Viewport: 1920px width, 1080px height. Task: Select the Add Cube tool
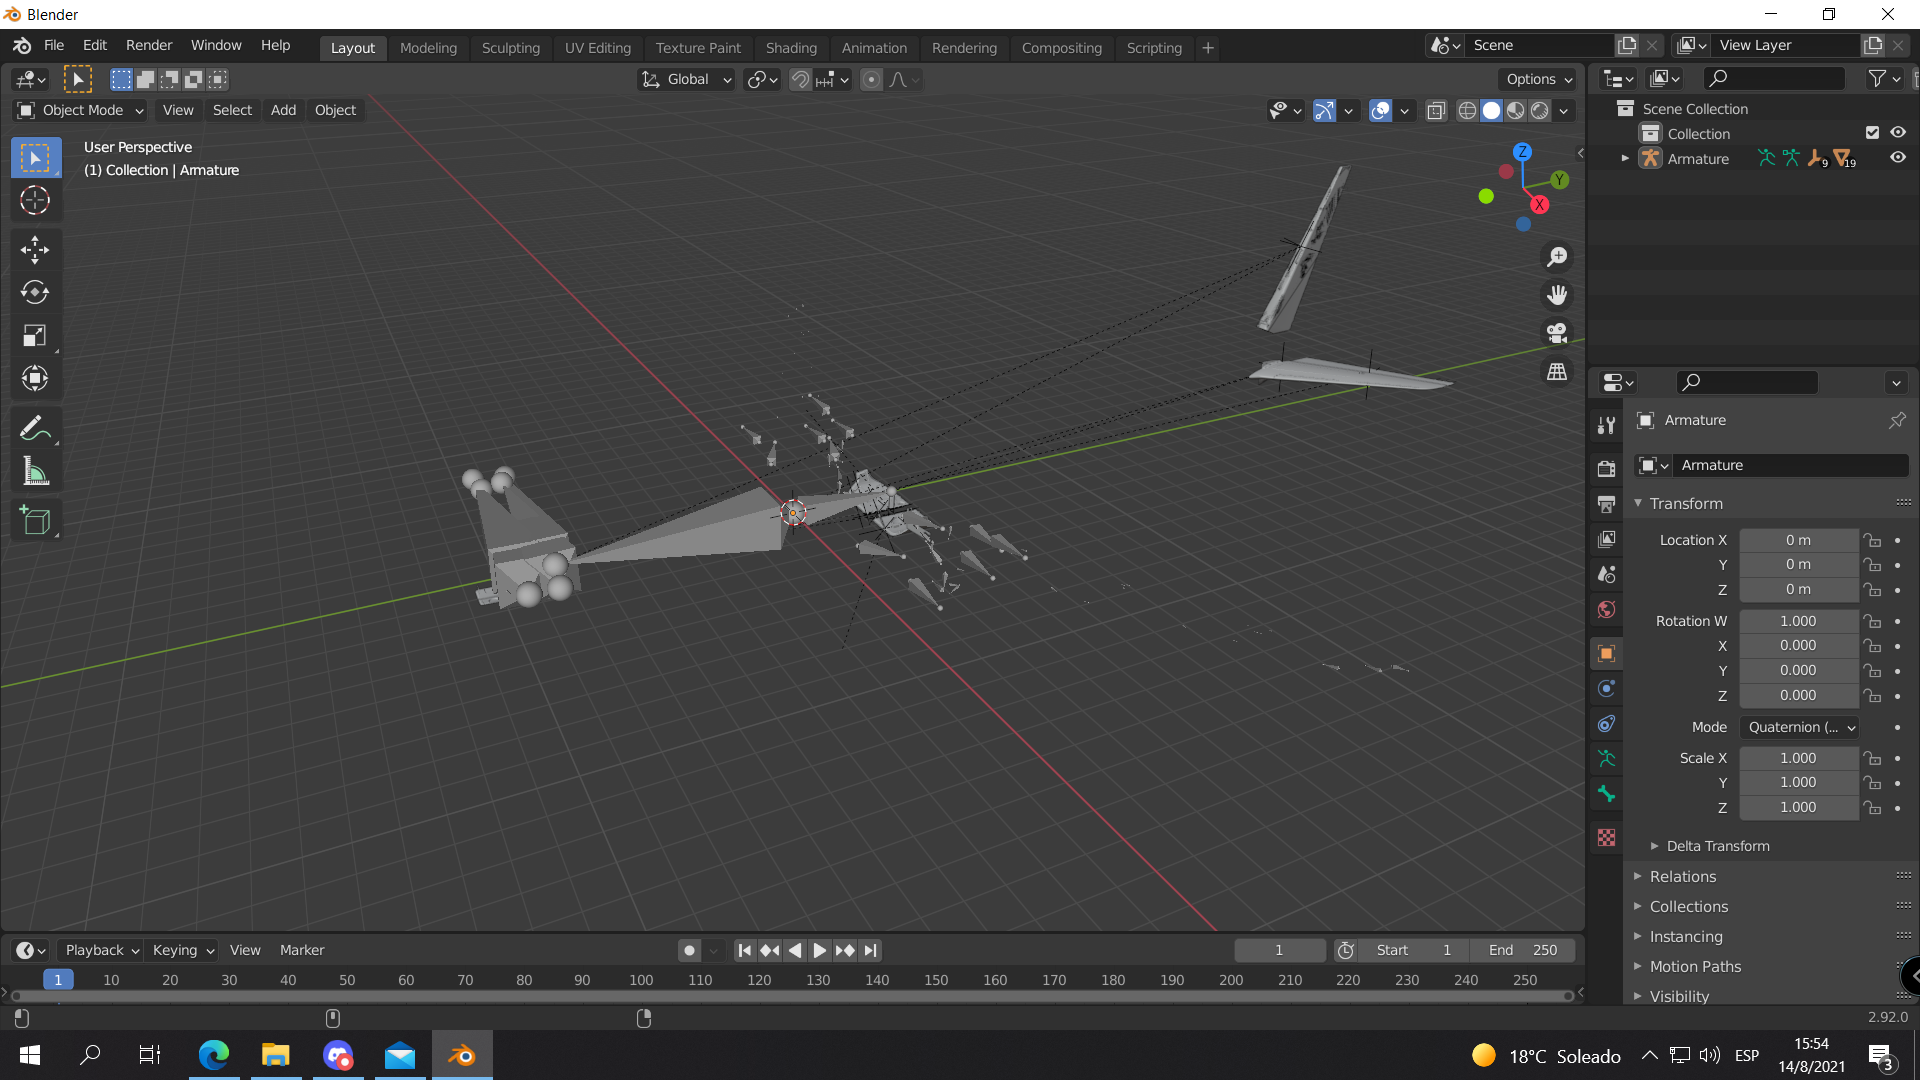pyautogui.click(x=35, y=519)
